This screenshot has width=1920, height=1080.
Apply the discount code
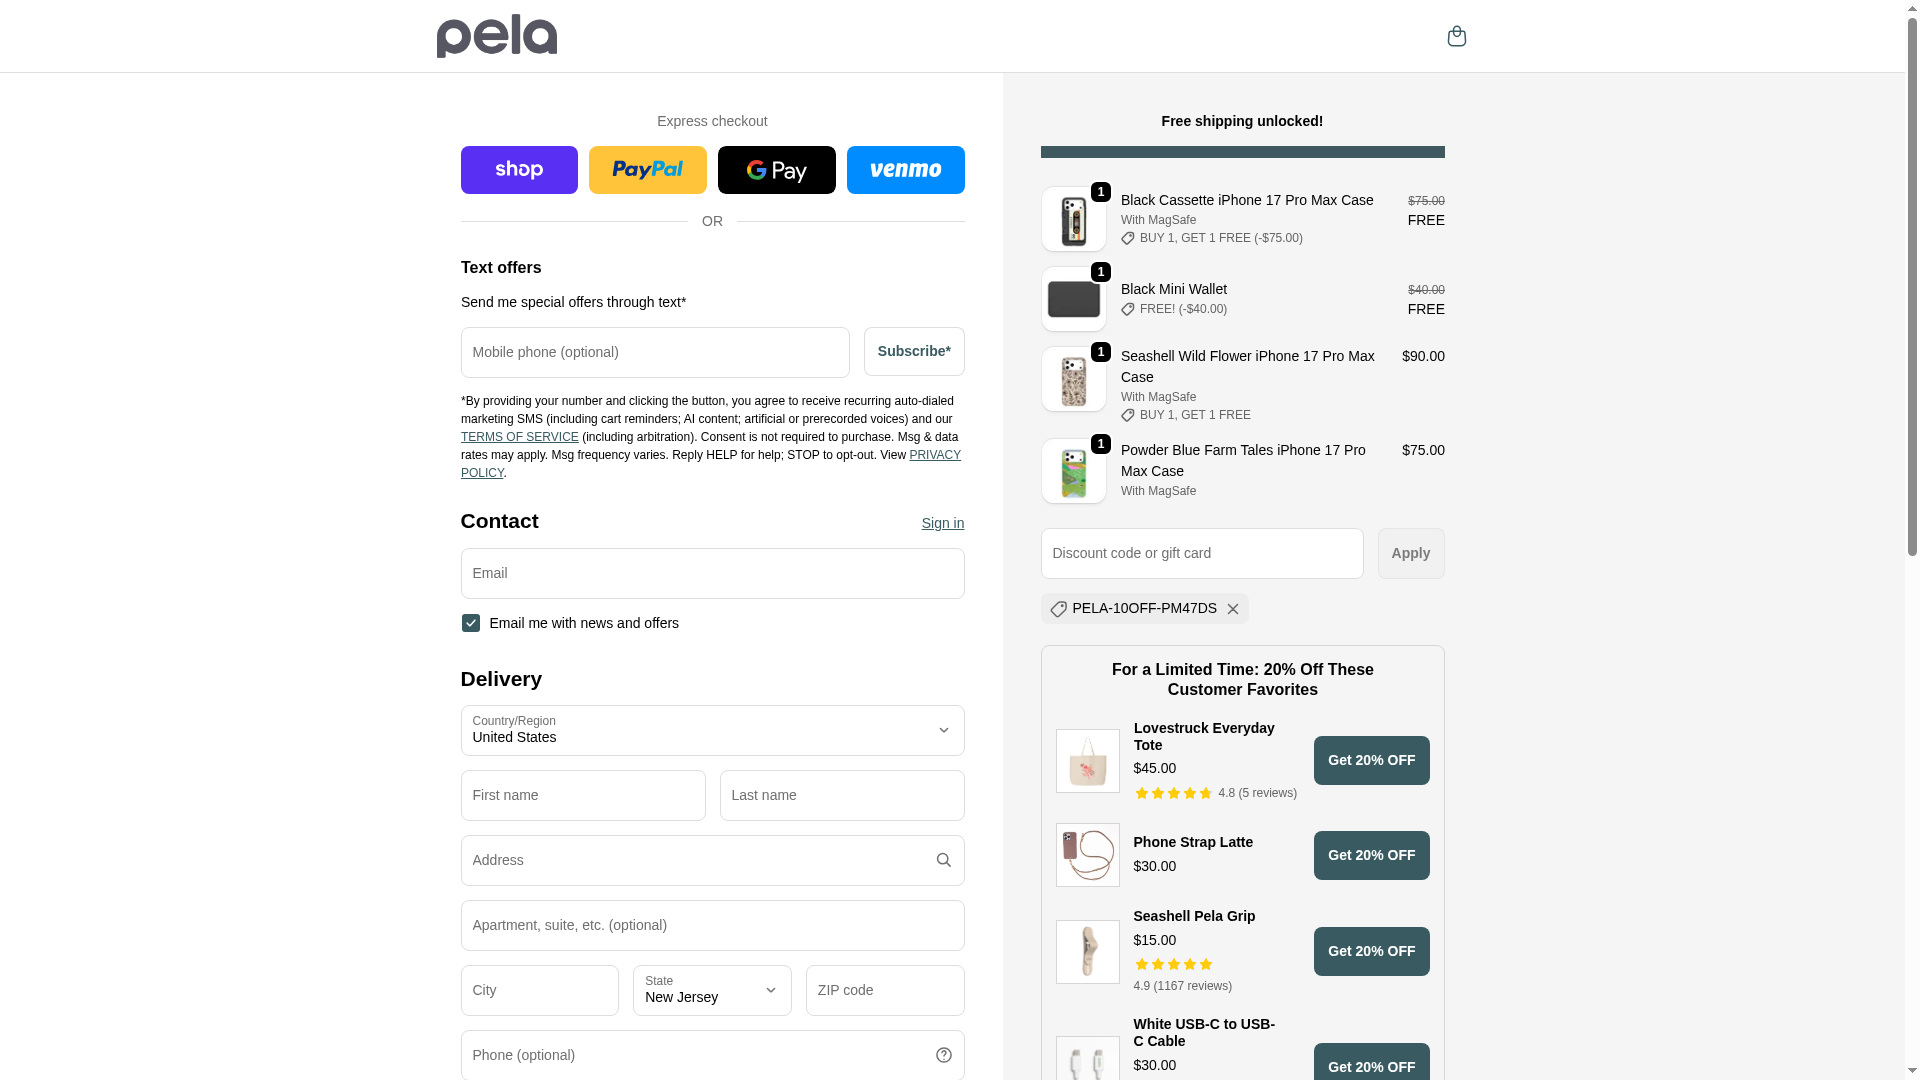[x=1410, y=553]
